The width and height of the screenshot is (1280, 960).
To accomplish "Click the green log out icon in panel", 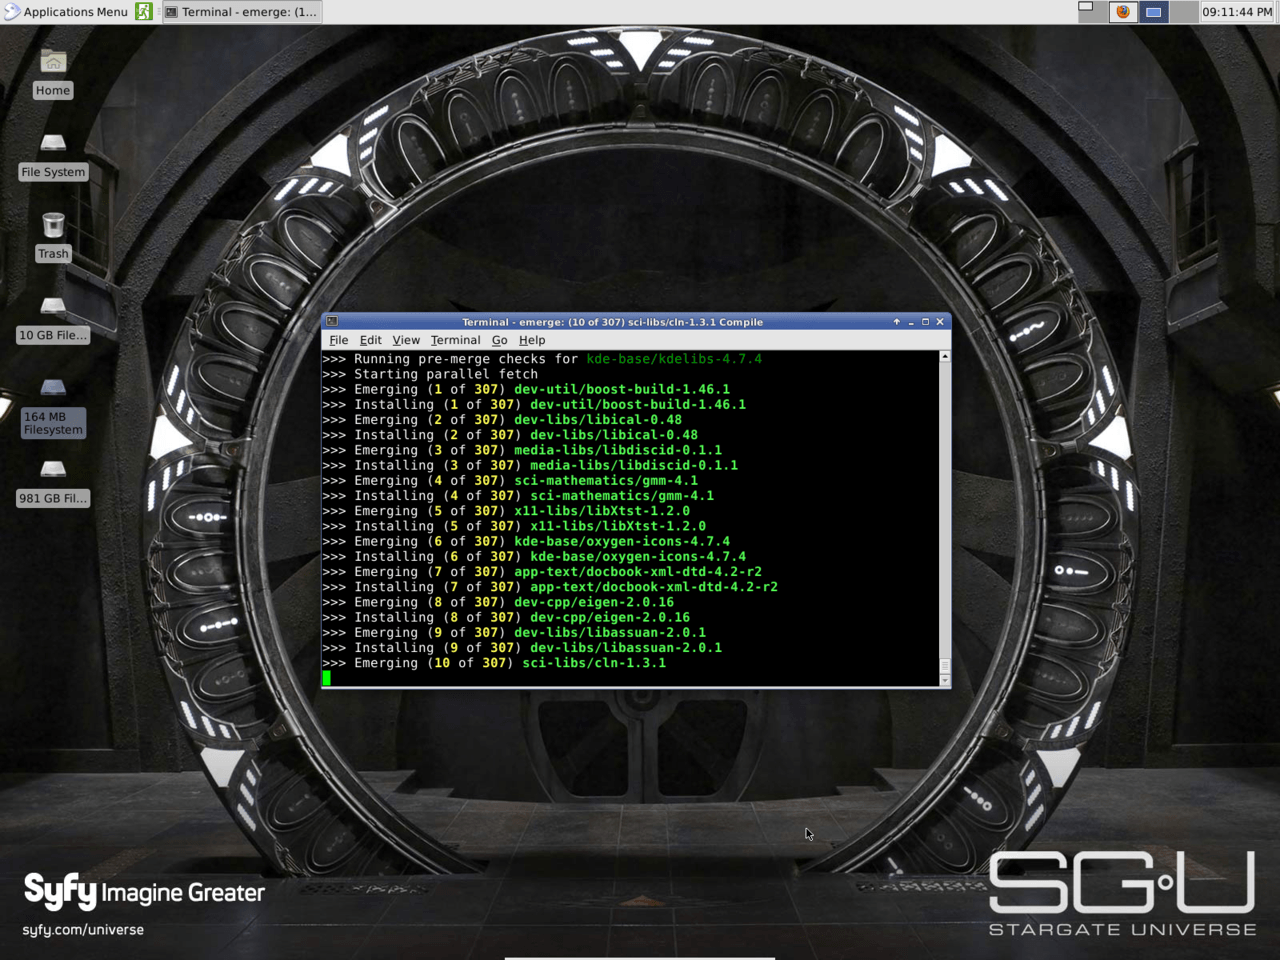I will [144, 12].
